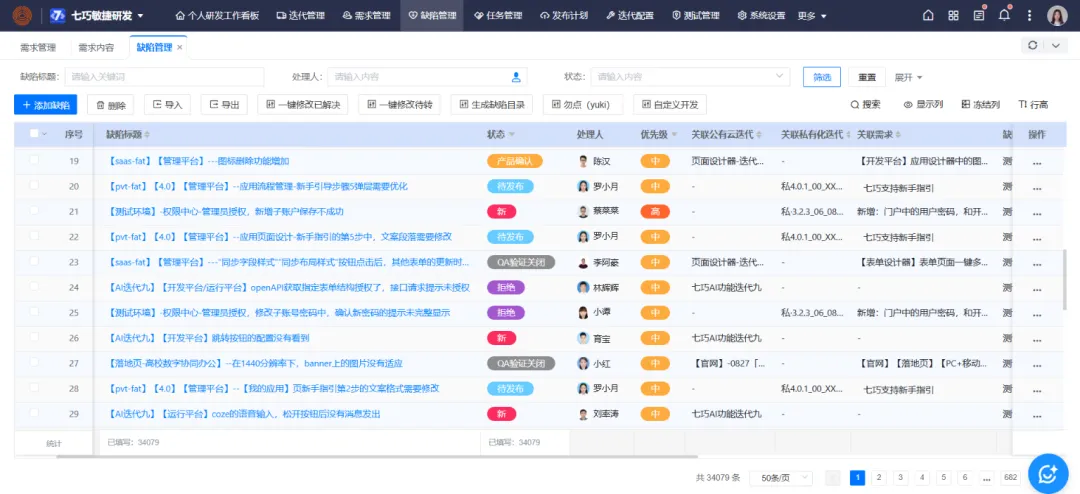Screen dimensions: 1080x494
Task: Expand the 50条/页 page size dropdown
Action: tap(779, 478)
